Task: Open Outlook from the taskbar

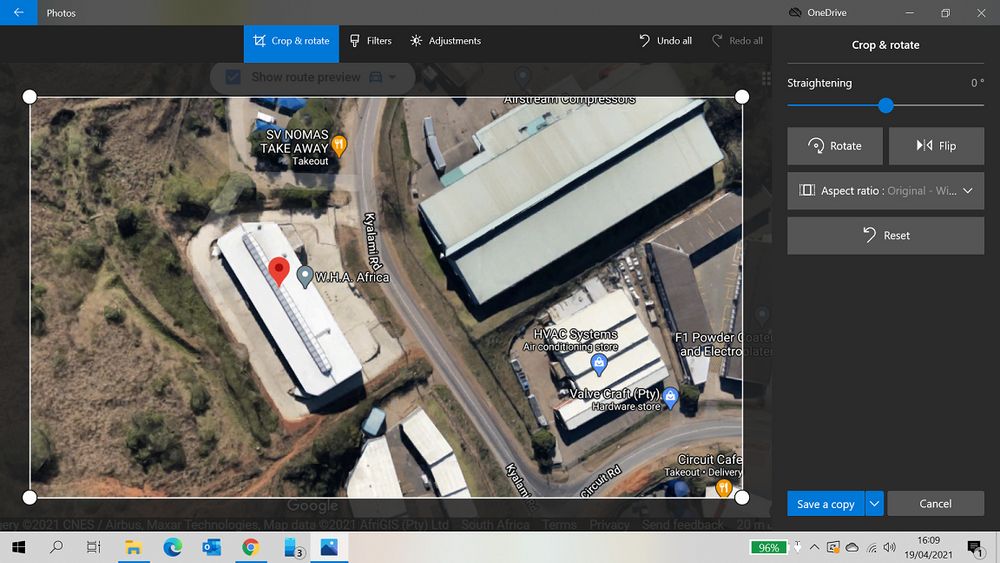Action: pyautogui.click(x=211, y=547)
